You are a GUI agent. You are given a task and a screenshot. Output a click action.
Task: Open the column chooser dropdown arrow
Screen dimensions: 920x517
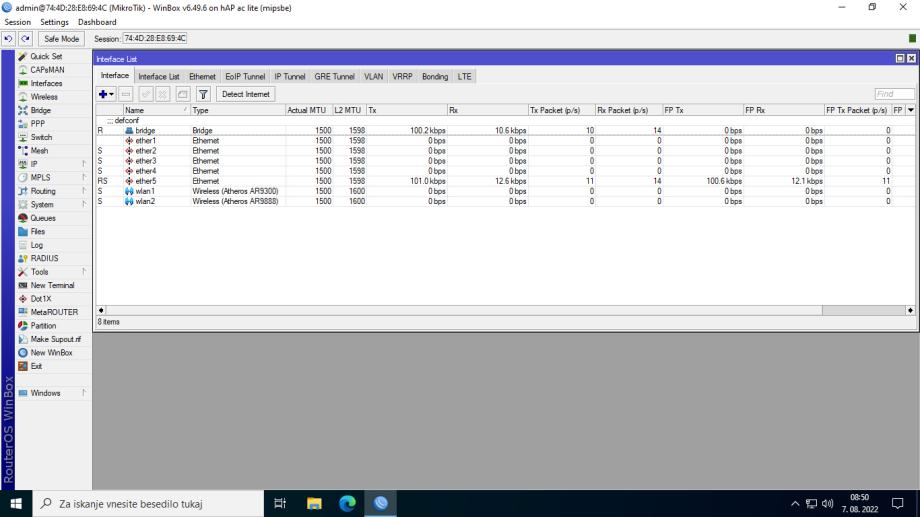tap(910, 110)
